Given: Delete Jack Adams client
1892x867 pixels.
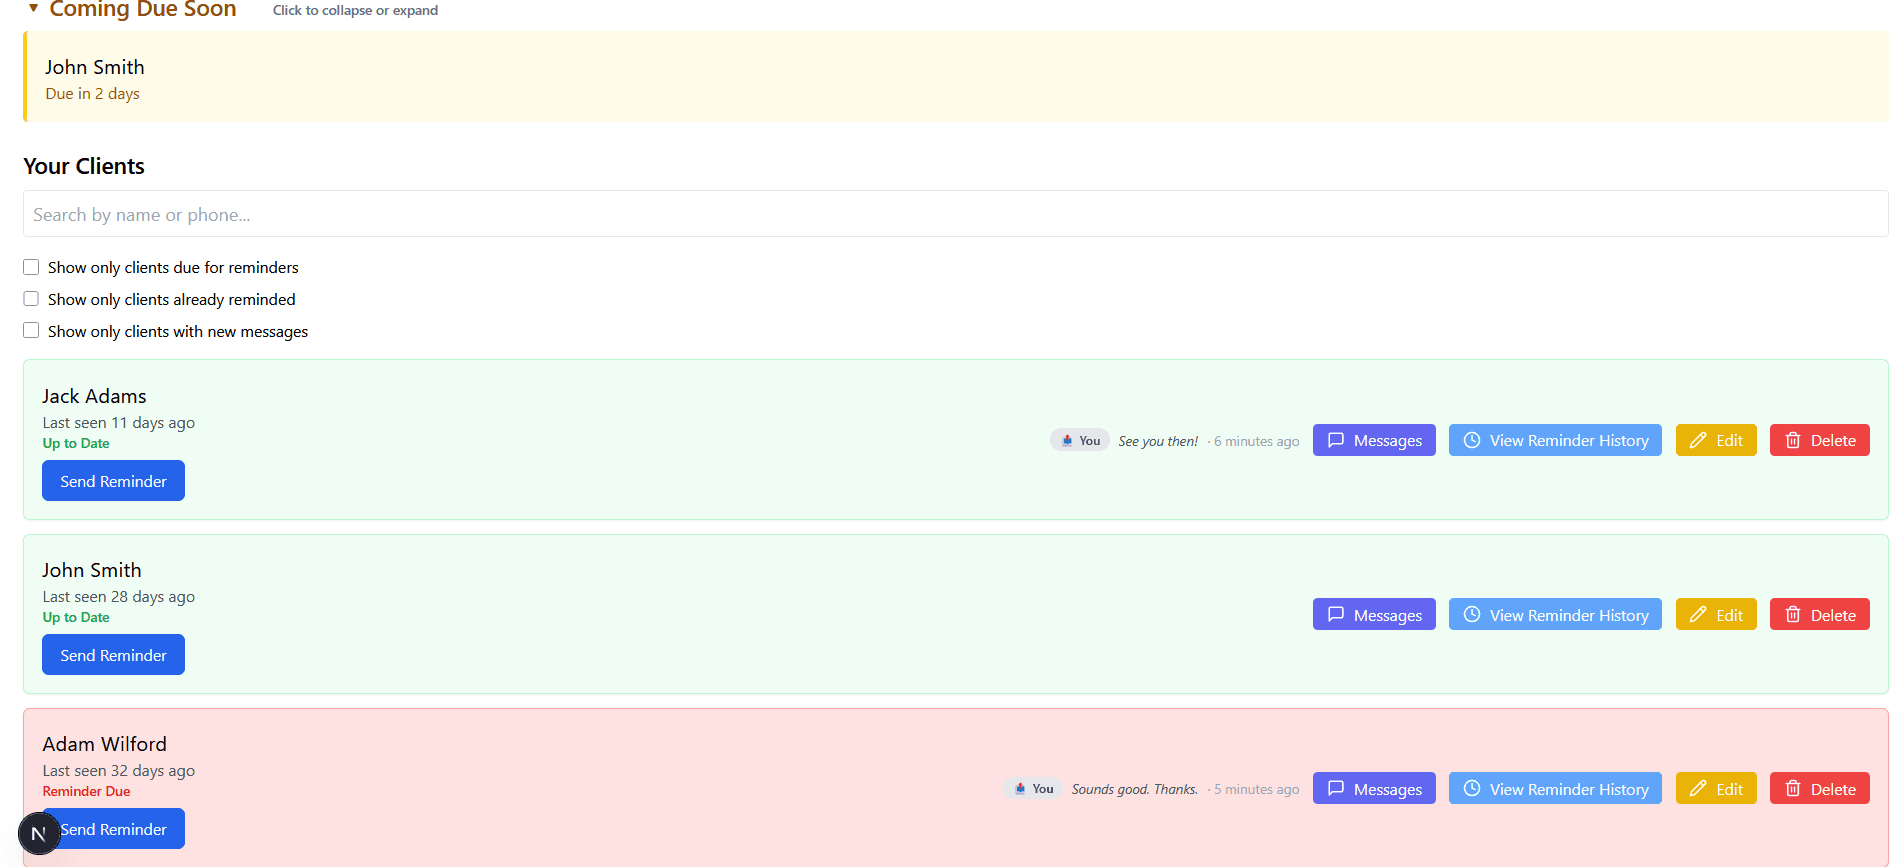Looking at the screenshot, I should 1820,440.
